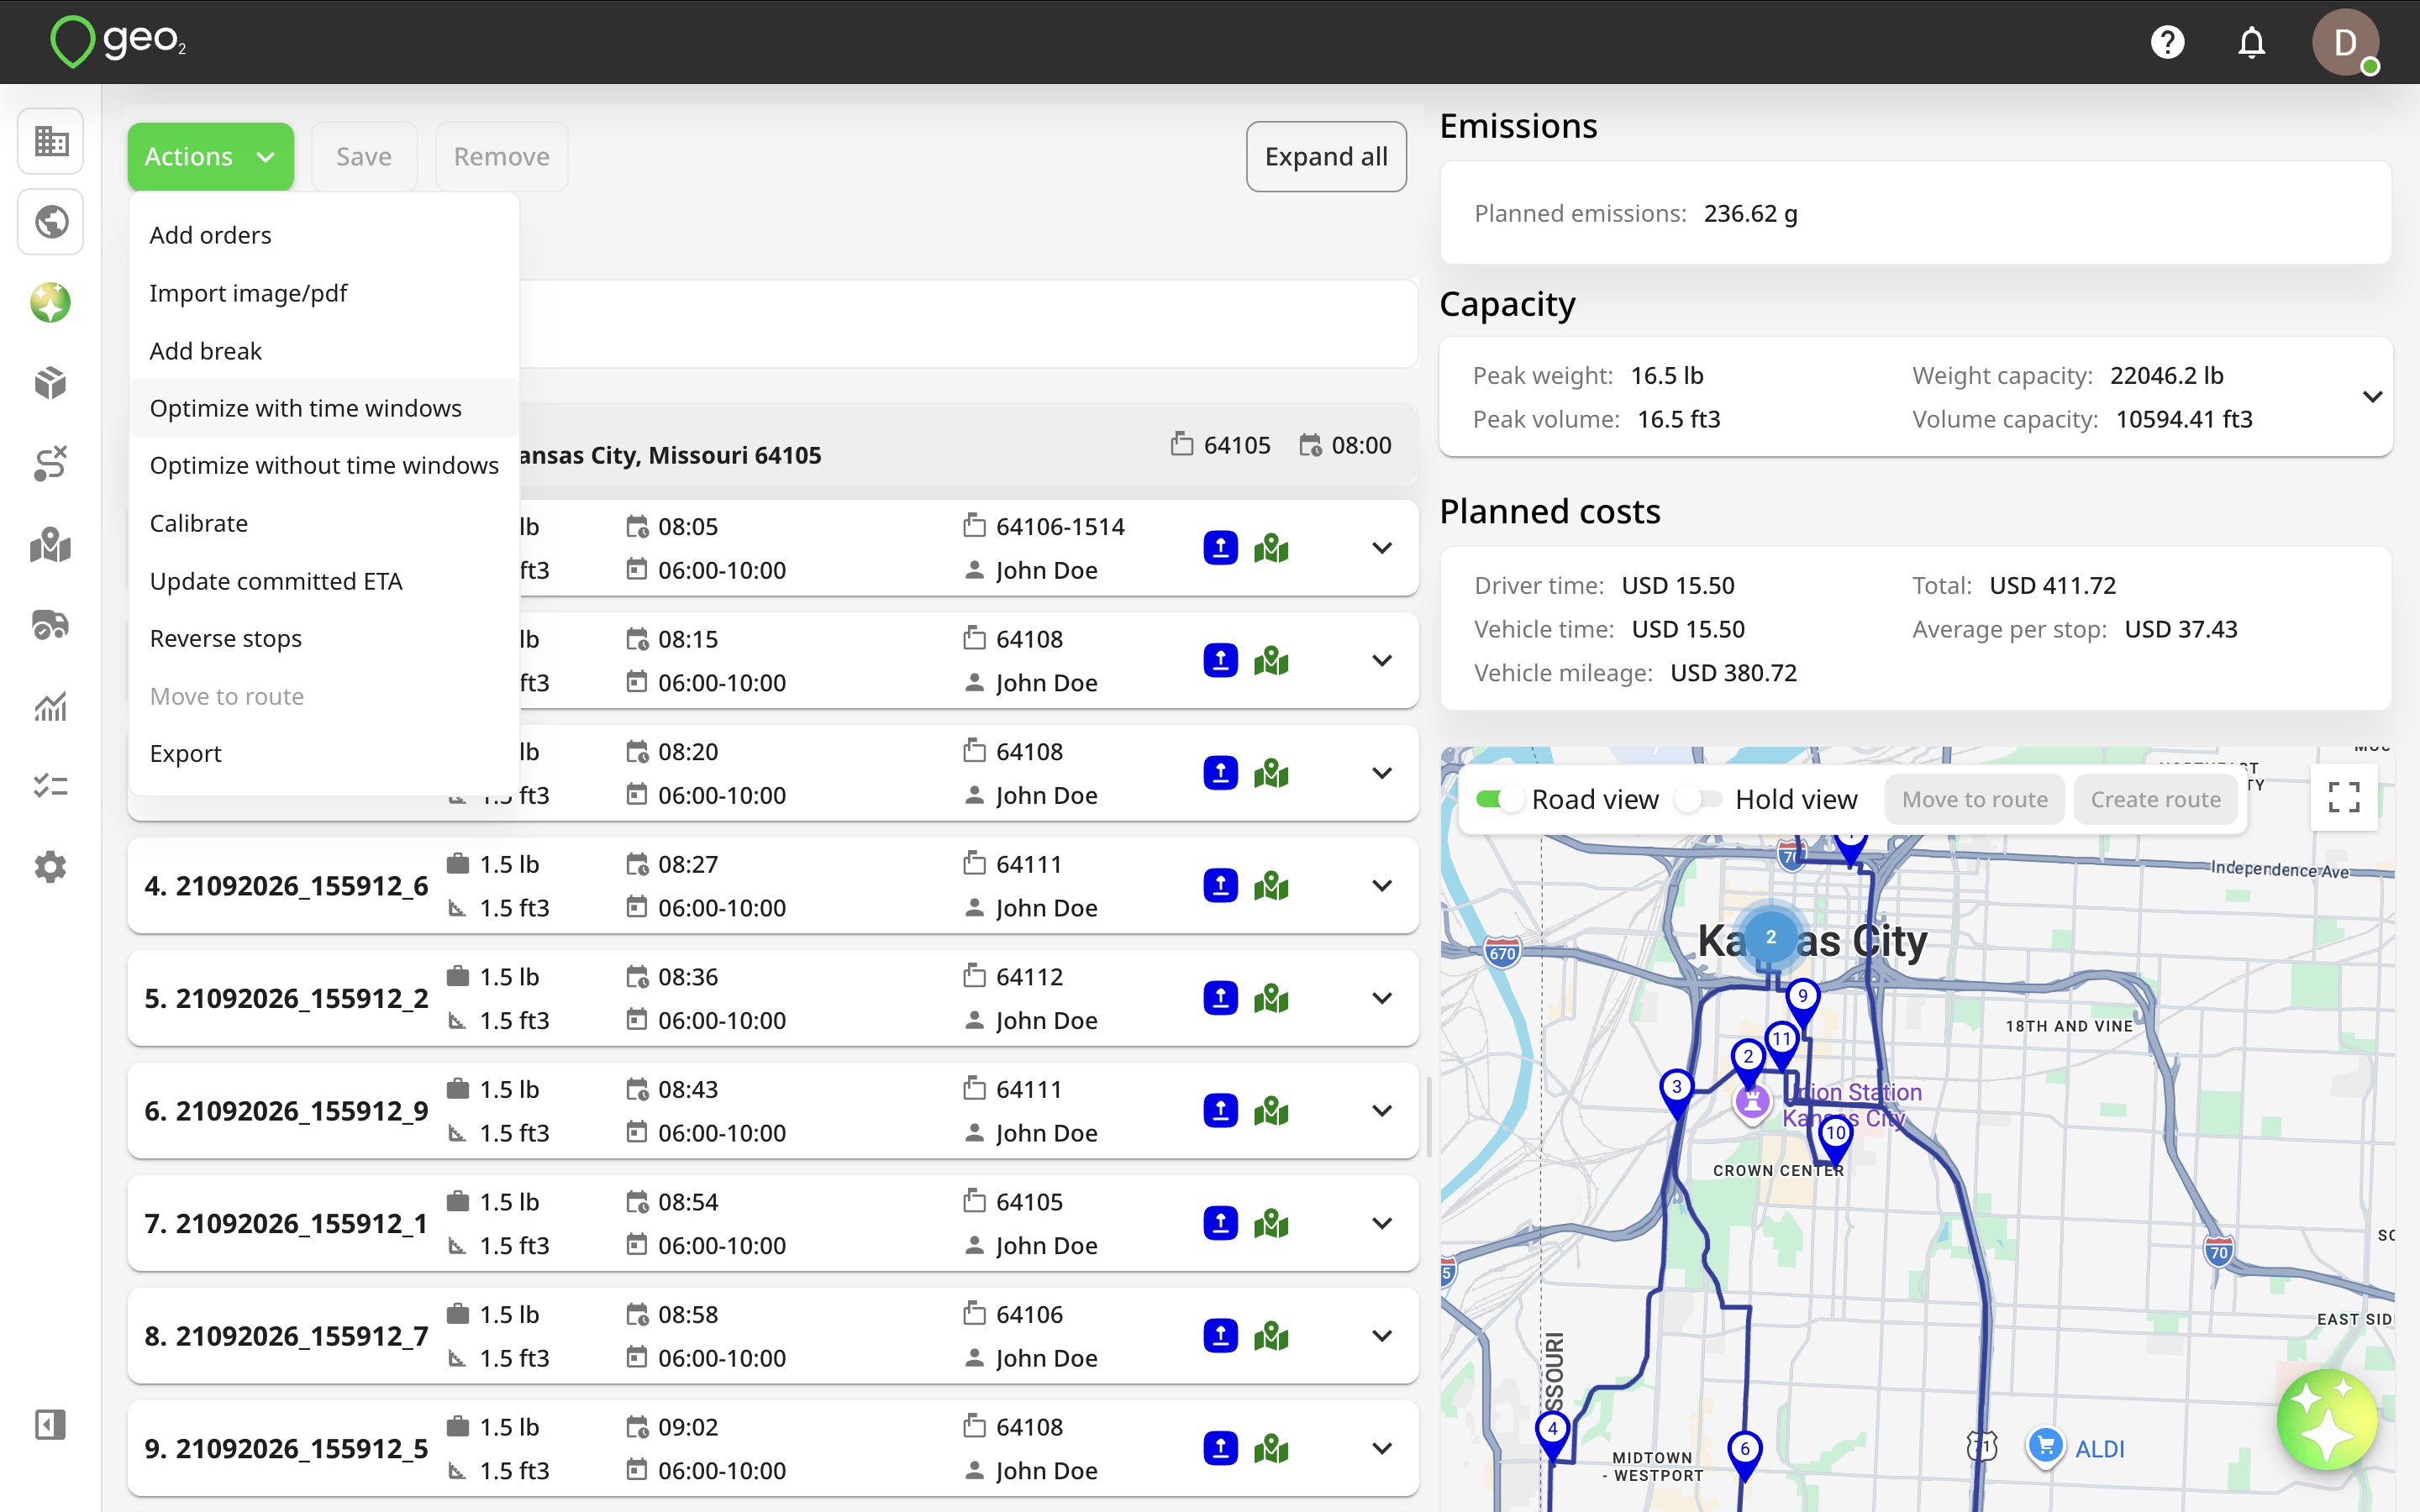Choose Calibrate in Actions menu
Image resolution: width=2420 pixels, height=1512 pixels.
[324, 523]
